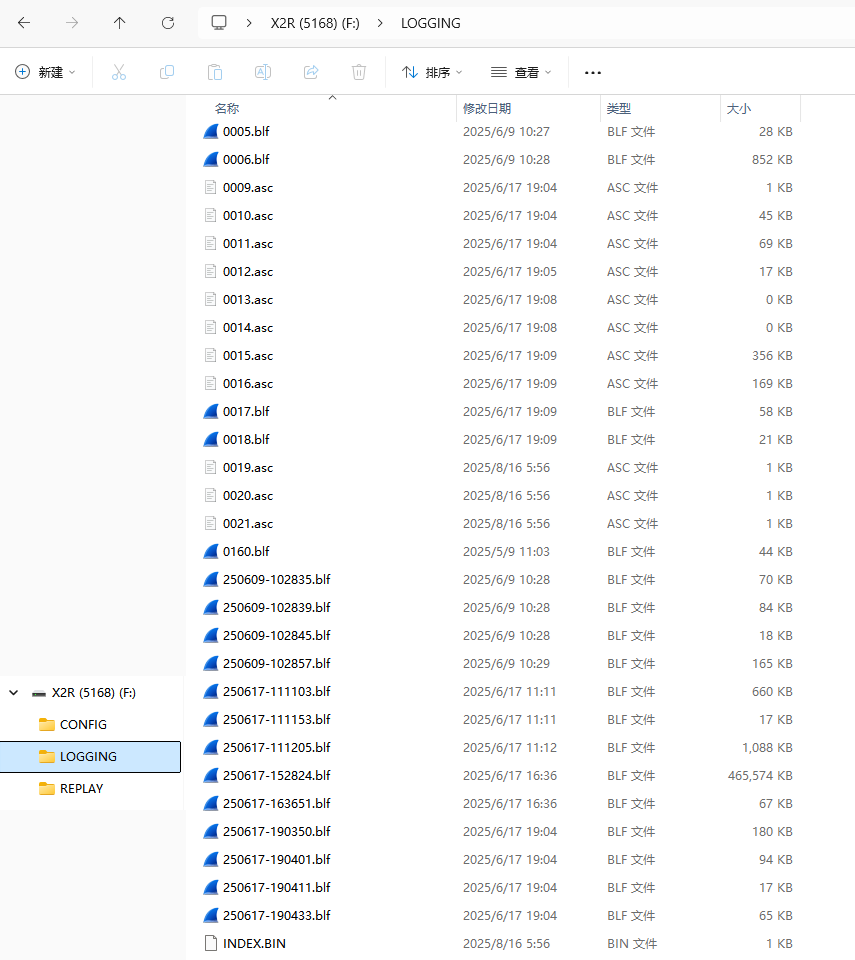Image resolution: width=855 pixels, height=960 pixels.
Task: Sort by 大小 size column header
Action: [x=739, y=108]
